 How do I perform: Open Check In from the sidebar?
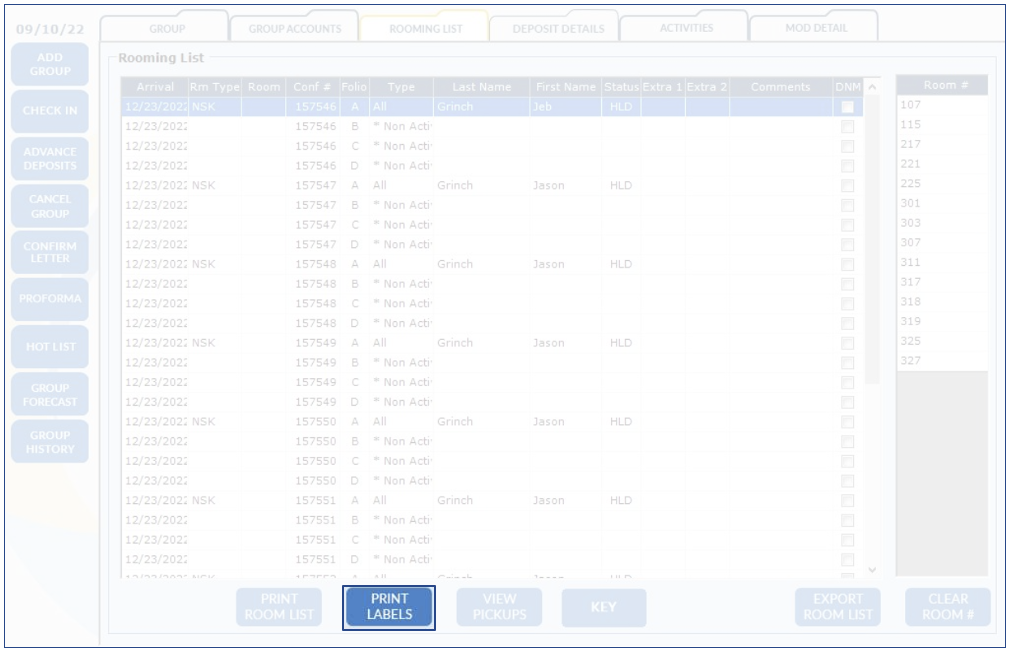(x=50, y=111)
